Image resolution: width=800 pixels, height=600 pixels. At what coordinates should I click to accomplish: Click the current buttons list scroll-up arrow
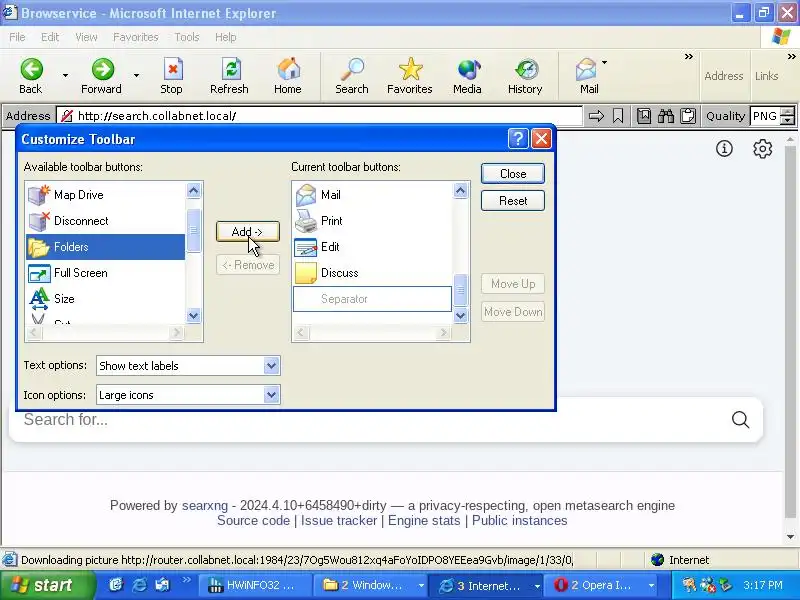pos(460,191)
